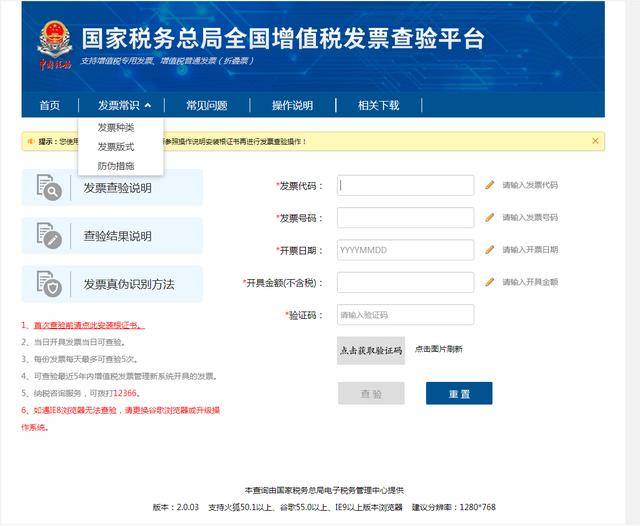
Task: Click the blue 重置 button
Action: tap(459, 393)
